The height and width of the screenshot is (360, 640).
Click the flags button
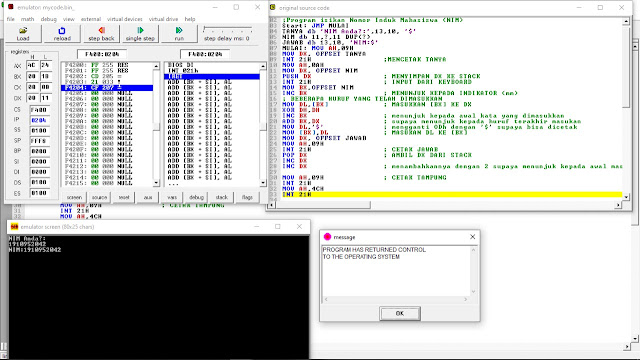(x=247, y=197)
